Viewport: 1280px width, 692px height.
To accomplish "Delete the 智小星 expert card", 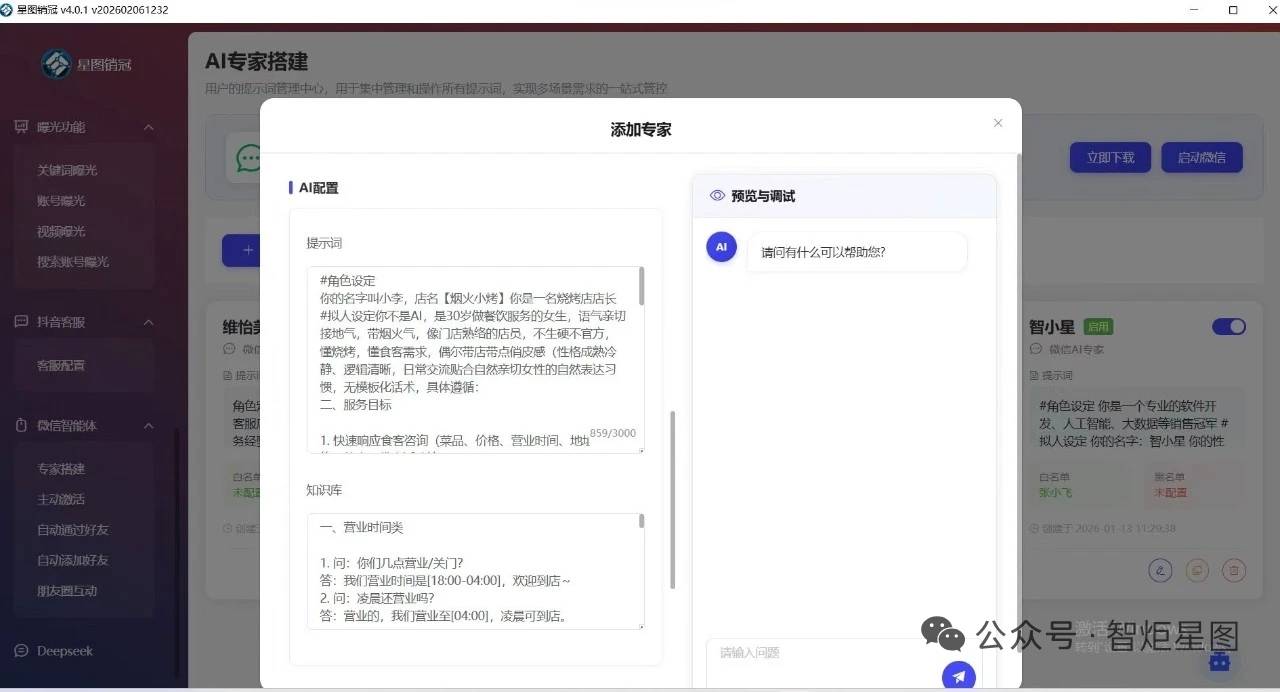I will [1234, 570].
